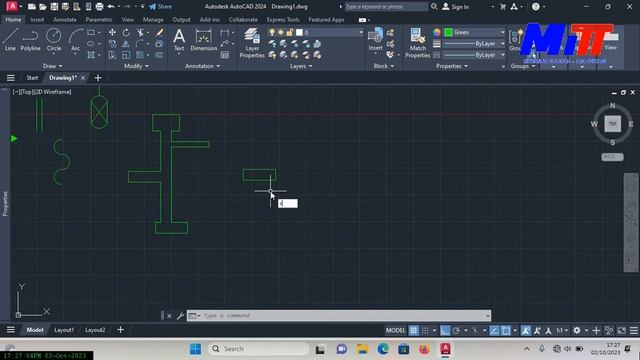
Task: Add a new layout tab
Action: tap(120, 330)
